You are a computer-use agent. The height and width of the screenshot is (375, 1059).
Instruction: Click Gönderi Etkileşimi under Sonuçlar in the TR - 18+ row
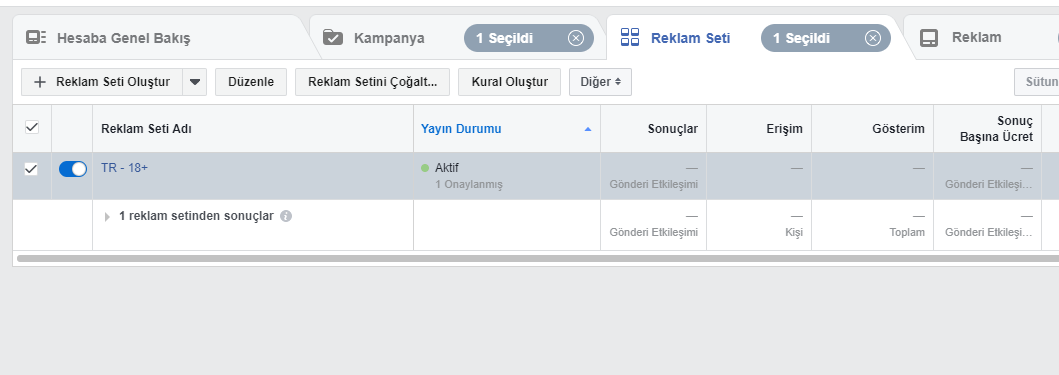653,184
